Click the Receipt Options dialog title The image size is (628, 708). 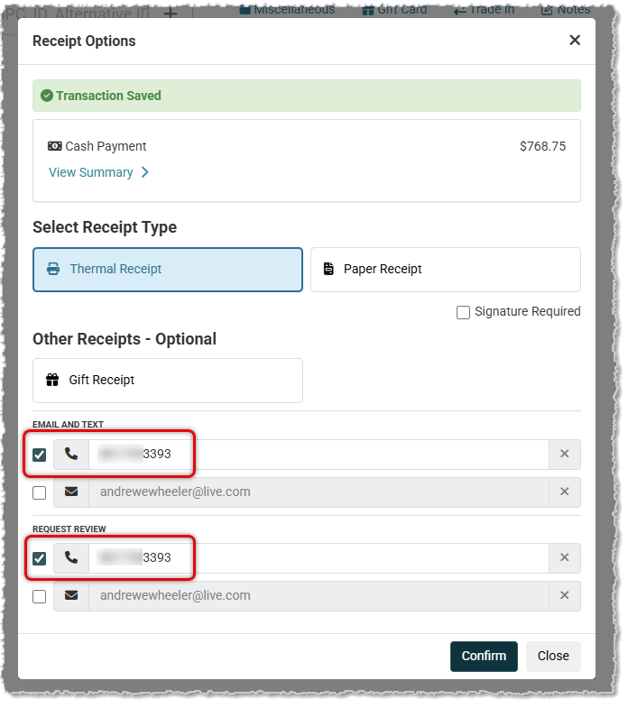coord(84,41)
